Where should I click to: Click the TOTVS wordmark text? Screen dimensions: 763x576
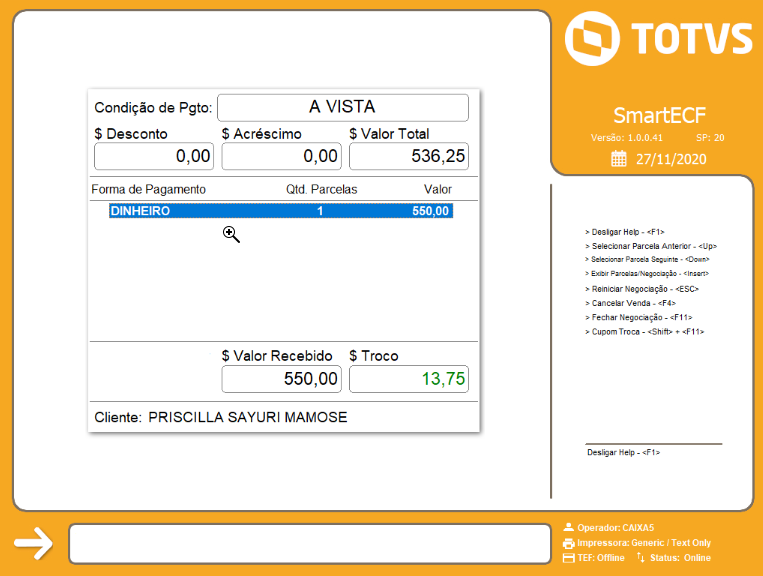[691, 38]
